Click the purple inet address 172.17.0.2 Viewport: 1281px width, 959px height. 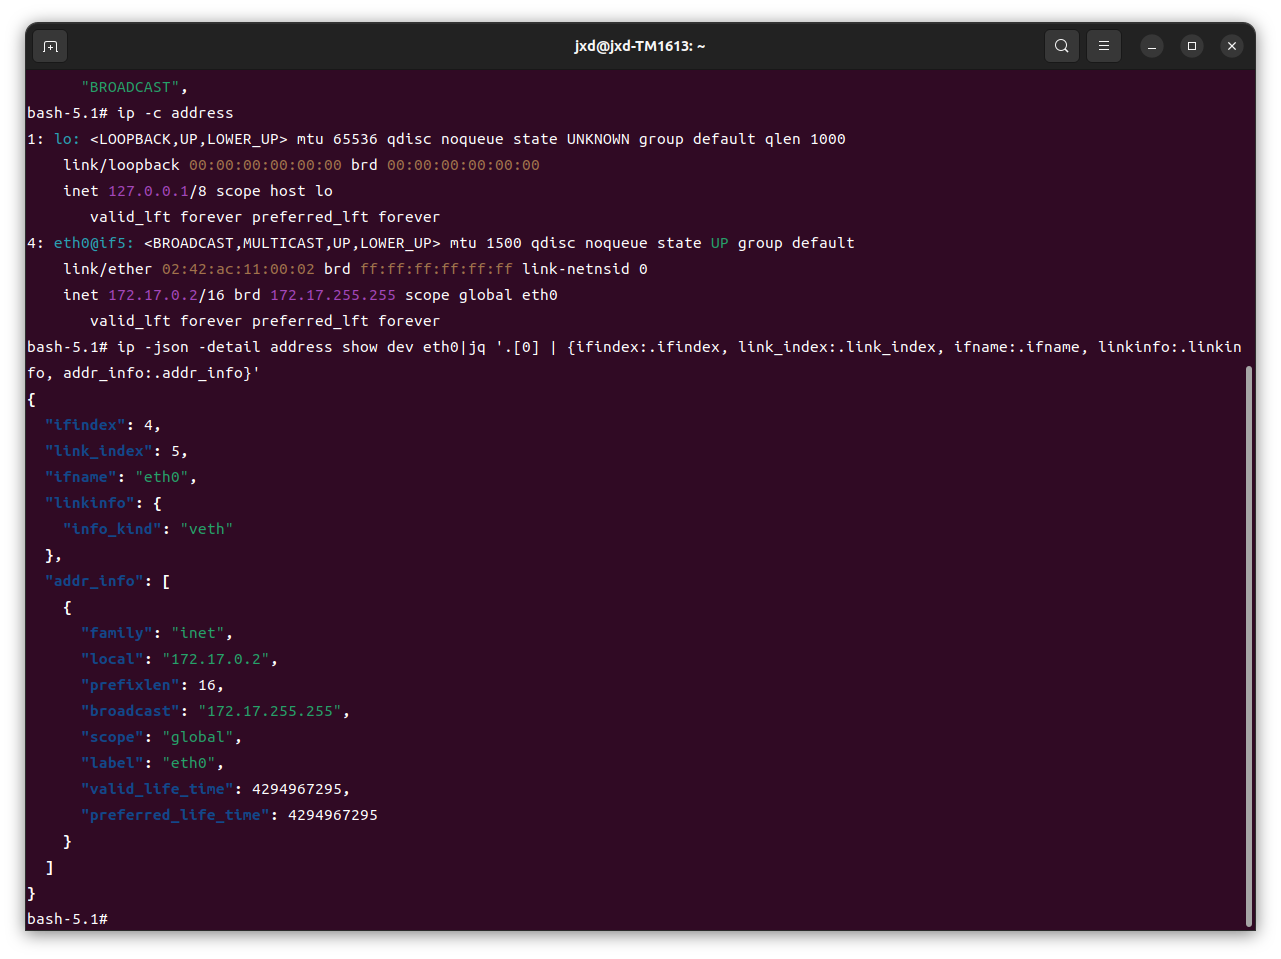[x=153, y=295]
